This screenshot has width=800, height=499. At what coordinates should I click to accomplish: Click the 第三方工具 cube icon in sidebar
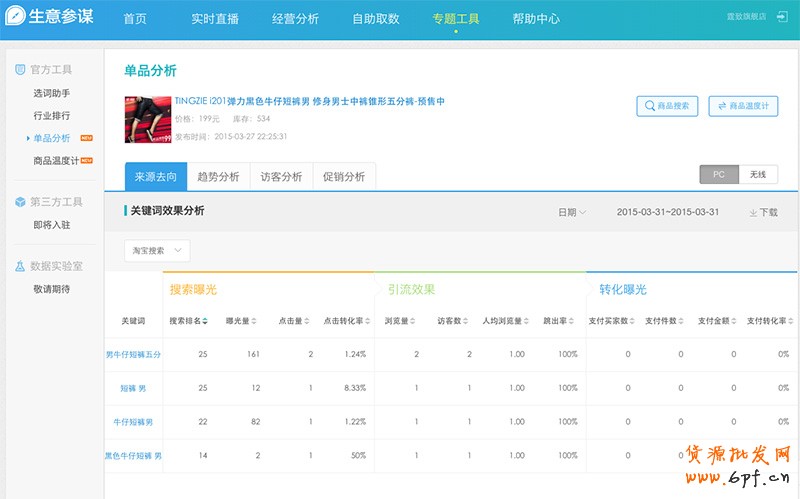coord(20,202)
